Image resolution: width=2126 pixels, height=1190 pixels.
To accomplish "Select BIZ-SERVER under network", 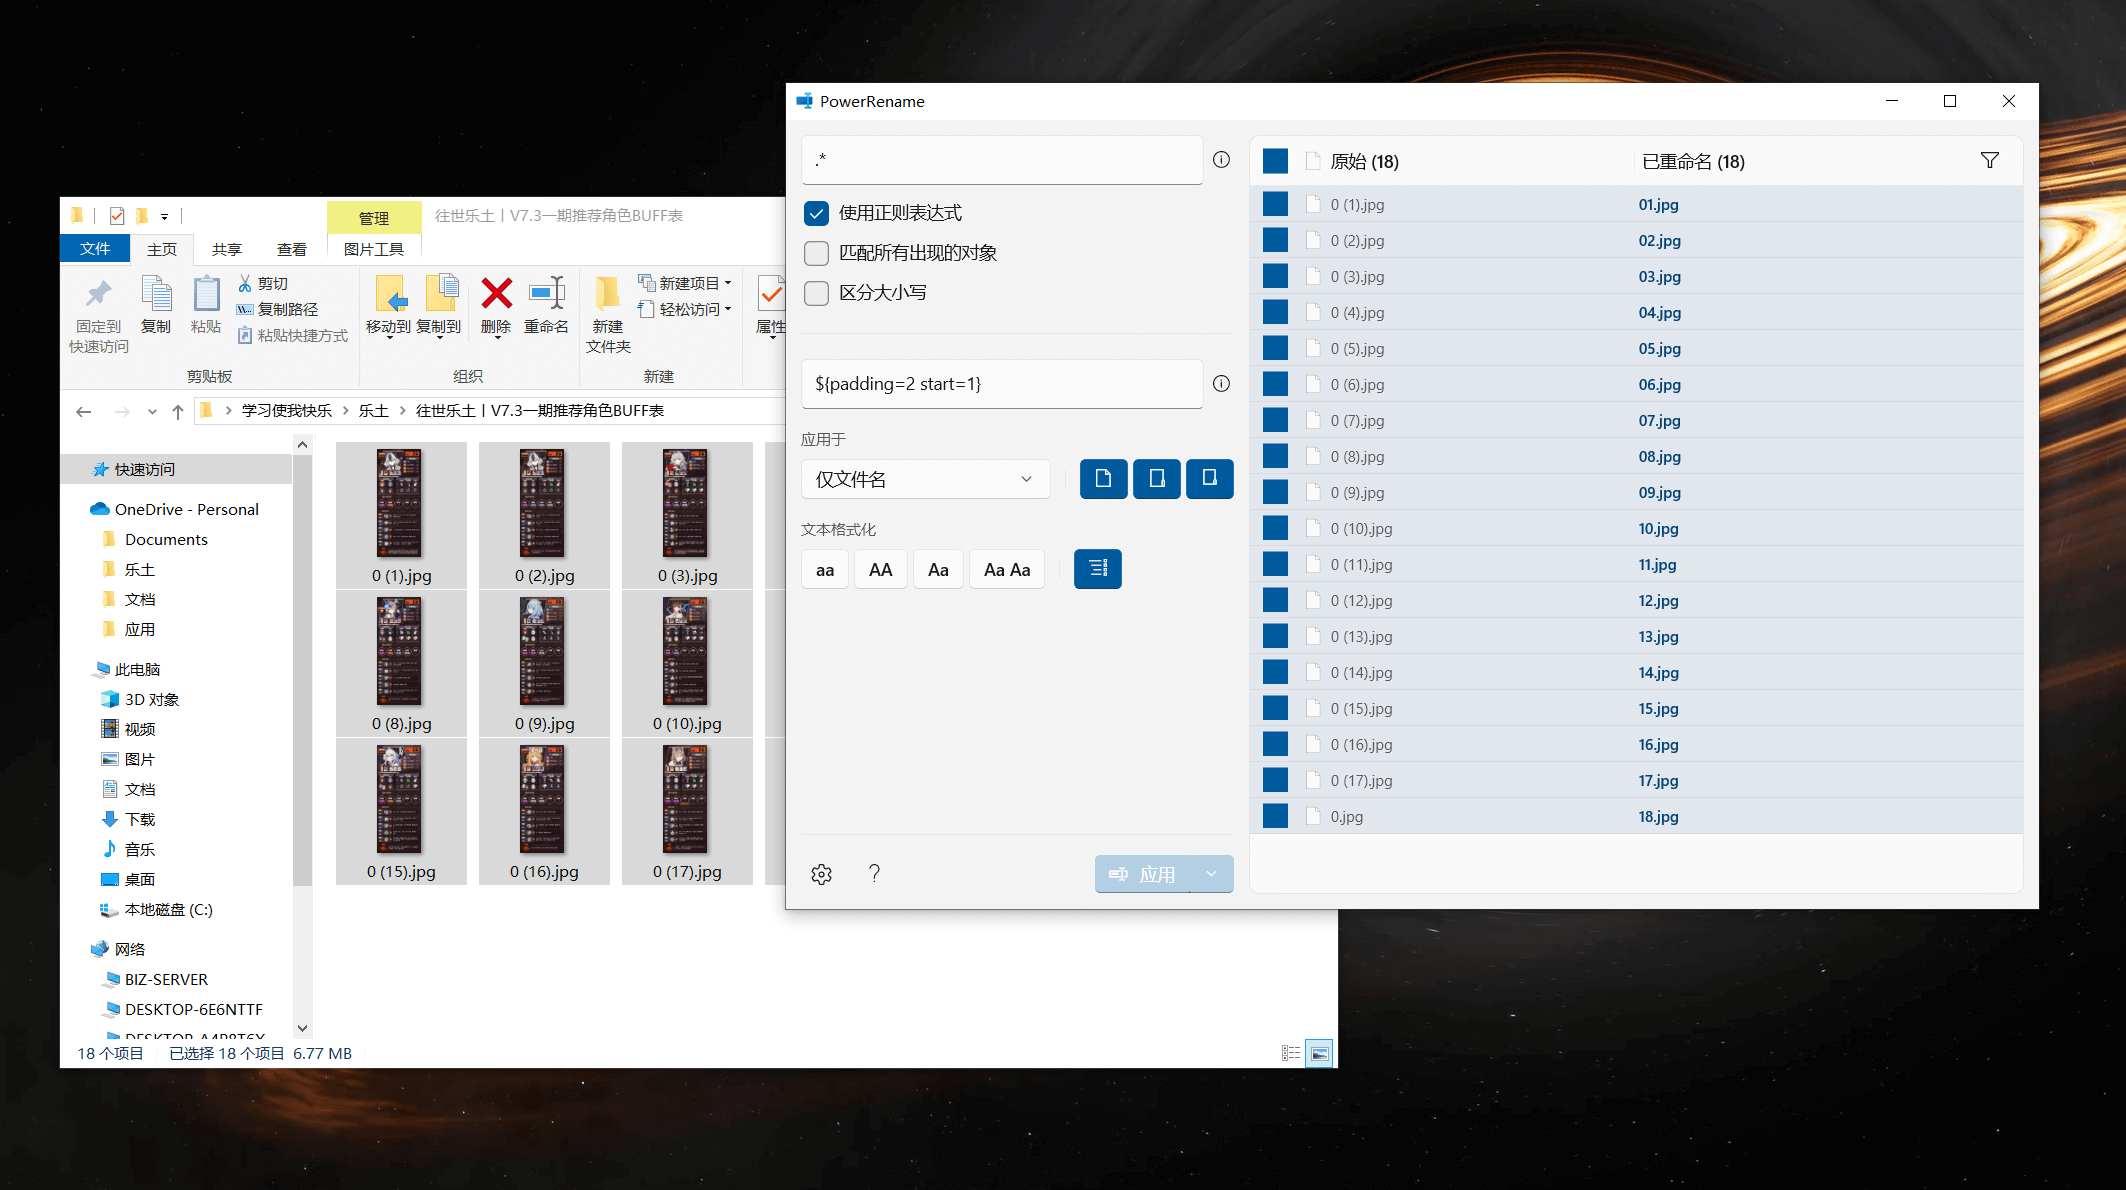I will click(166, 979).
